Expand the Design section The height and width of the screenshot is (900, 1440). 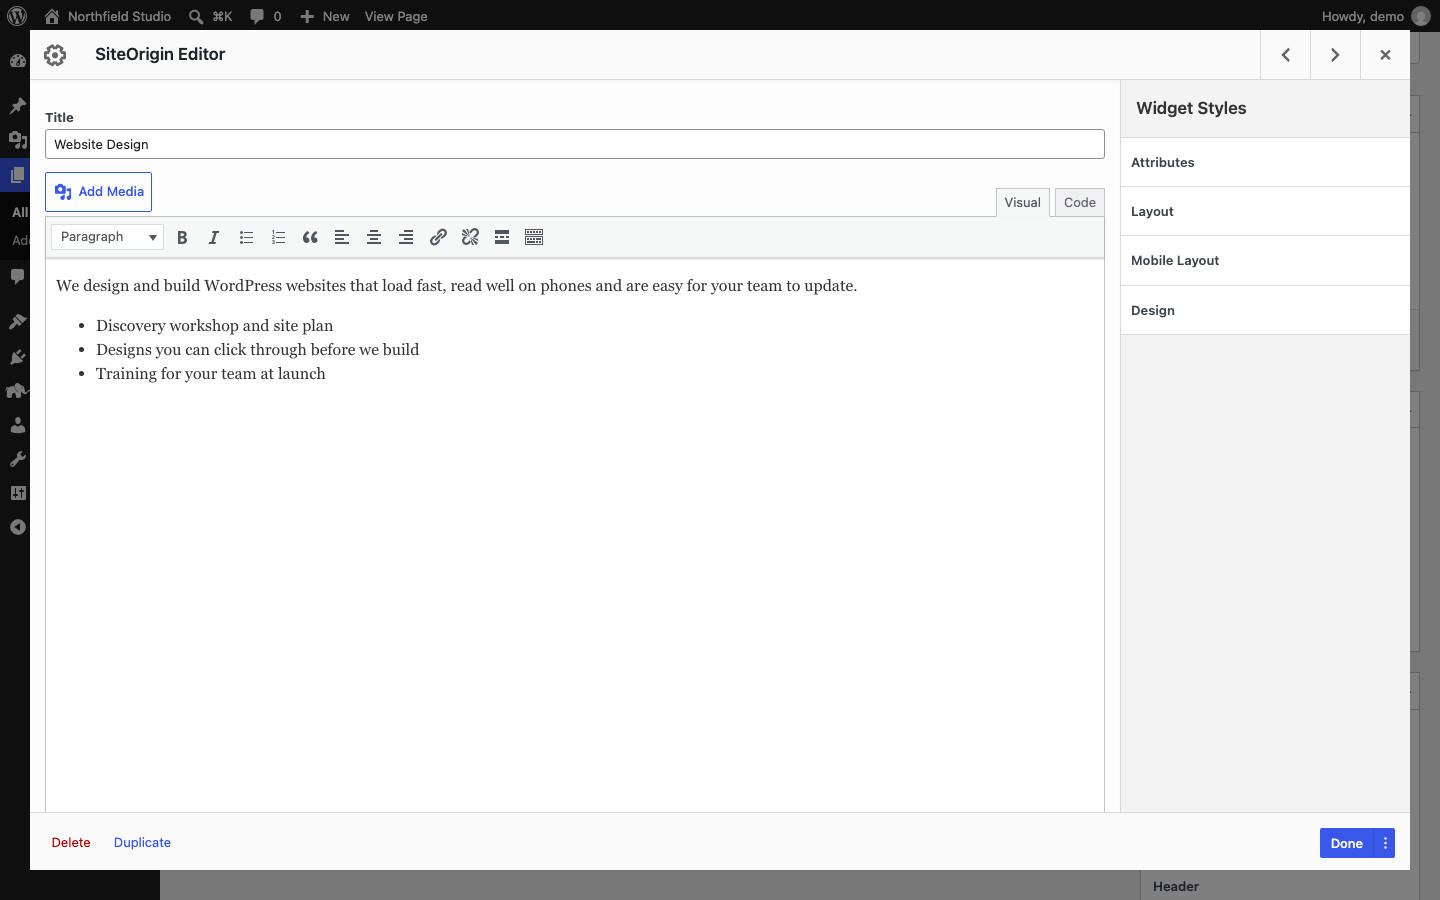tap(1265, 310)
